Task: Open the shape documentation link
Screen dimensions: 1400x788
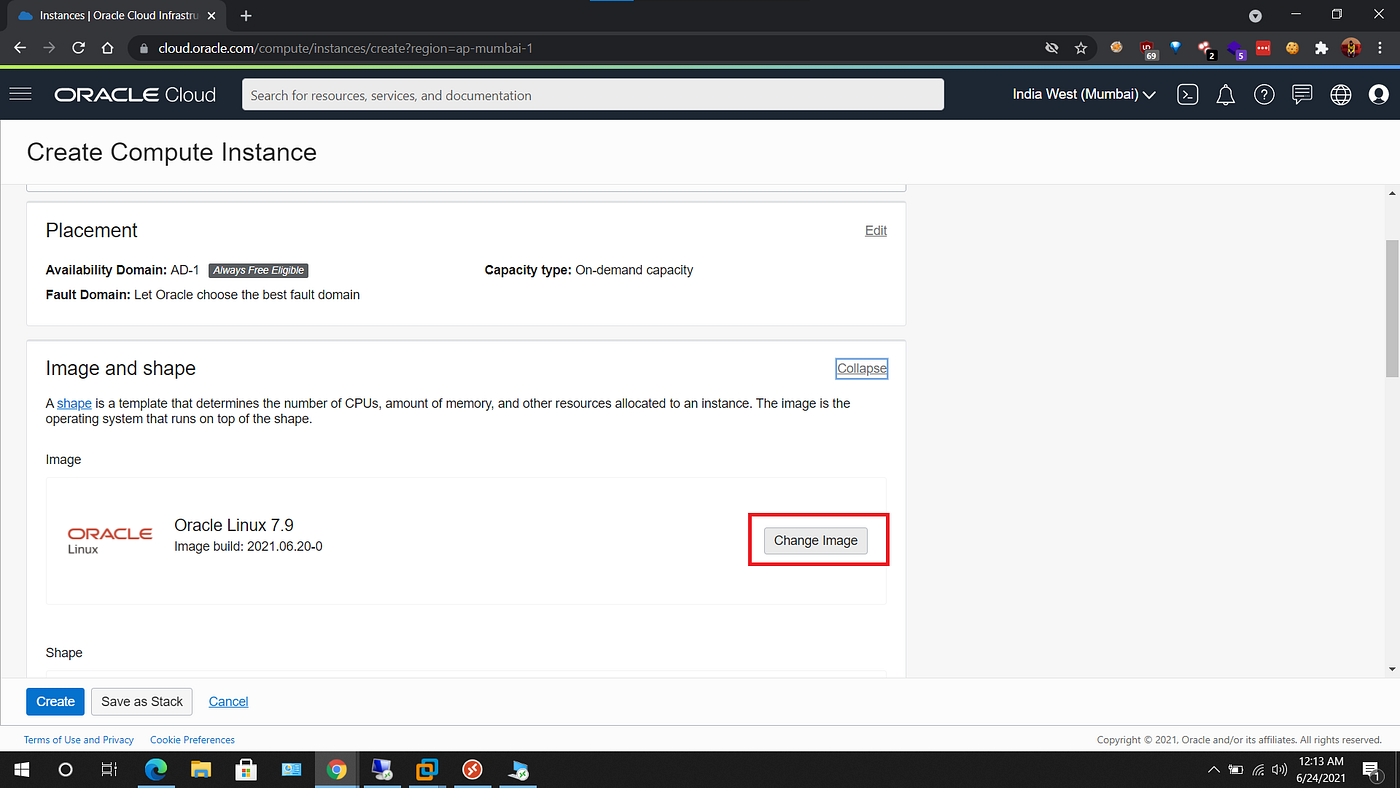Action: point(74,403)
